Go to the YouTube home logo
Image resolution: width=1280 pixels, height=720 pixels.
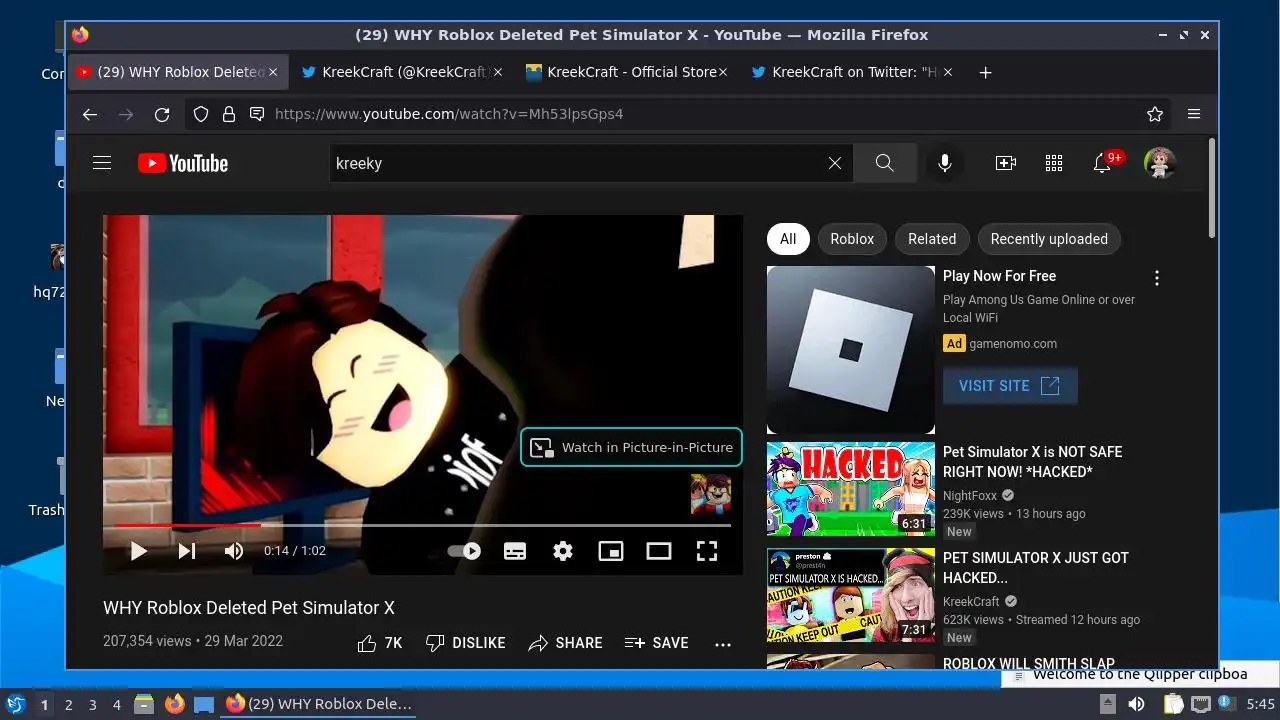[183, 163]
